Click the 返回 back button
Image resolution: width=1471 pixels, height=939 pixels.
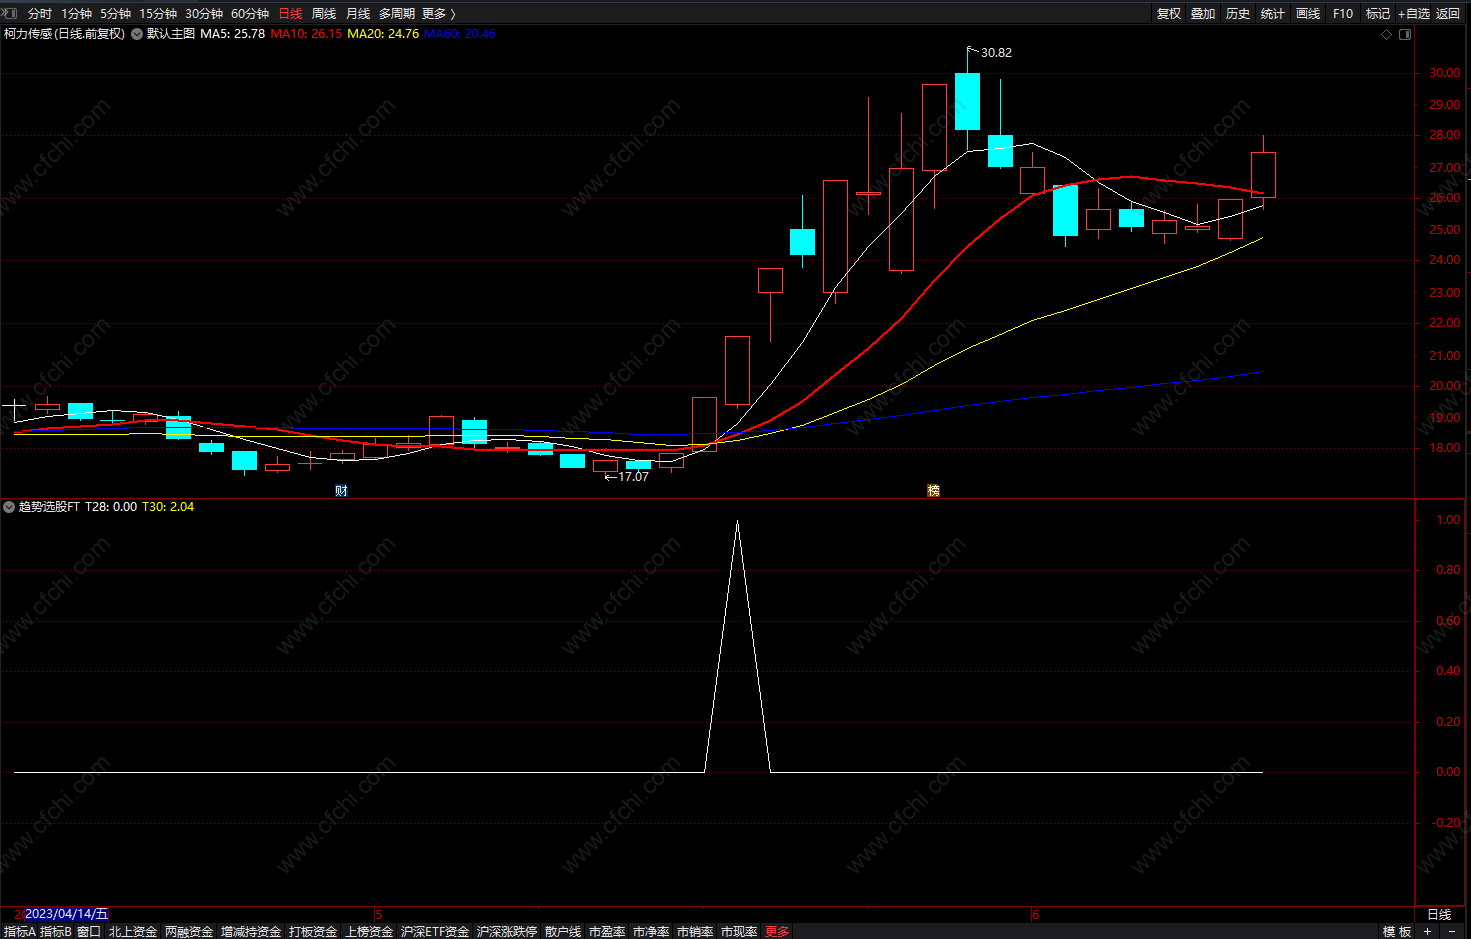(x=1448, y=13)
